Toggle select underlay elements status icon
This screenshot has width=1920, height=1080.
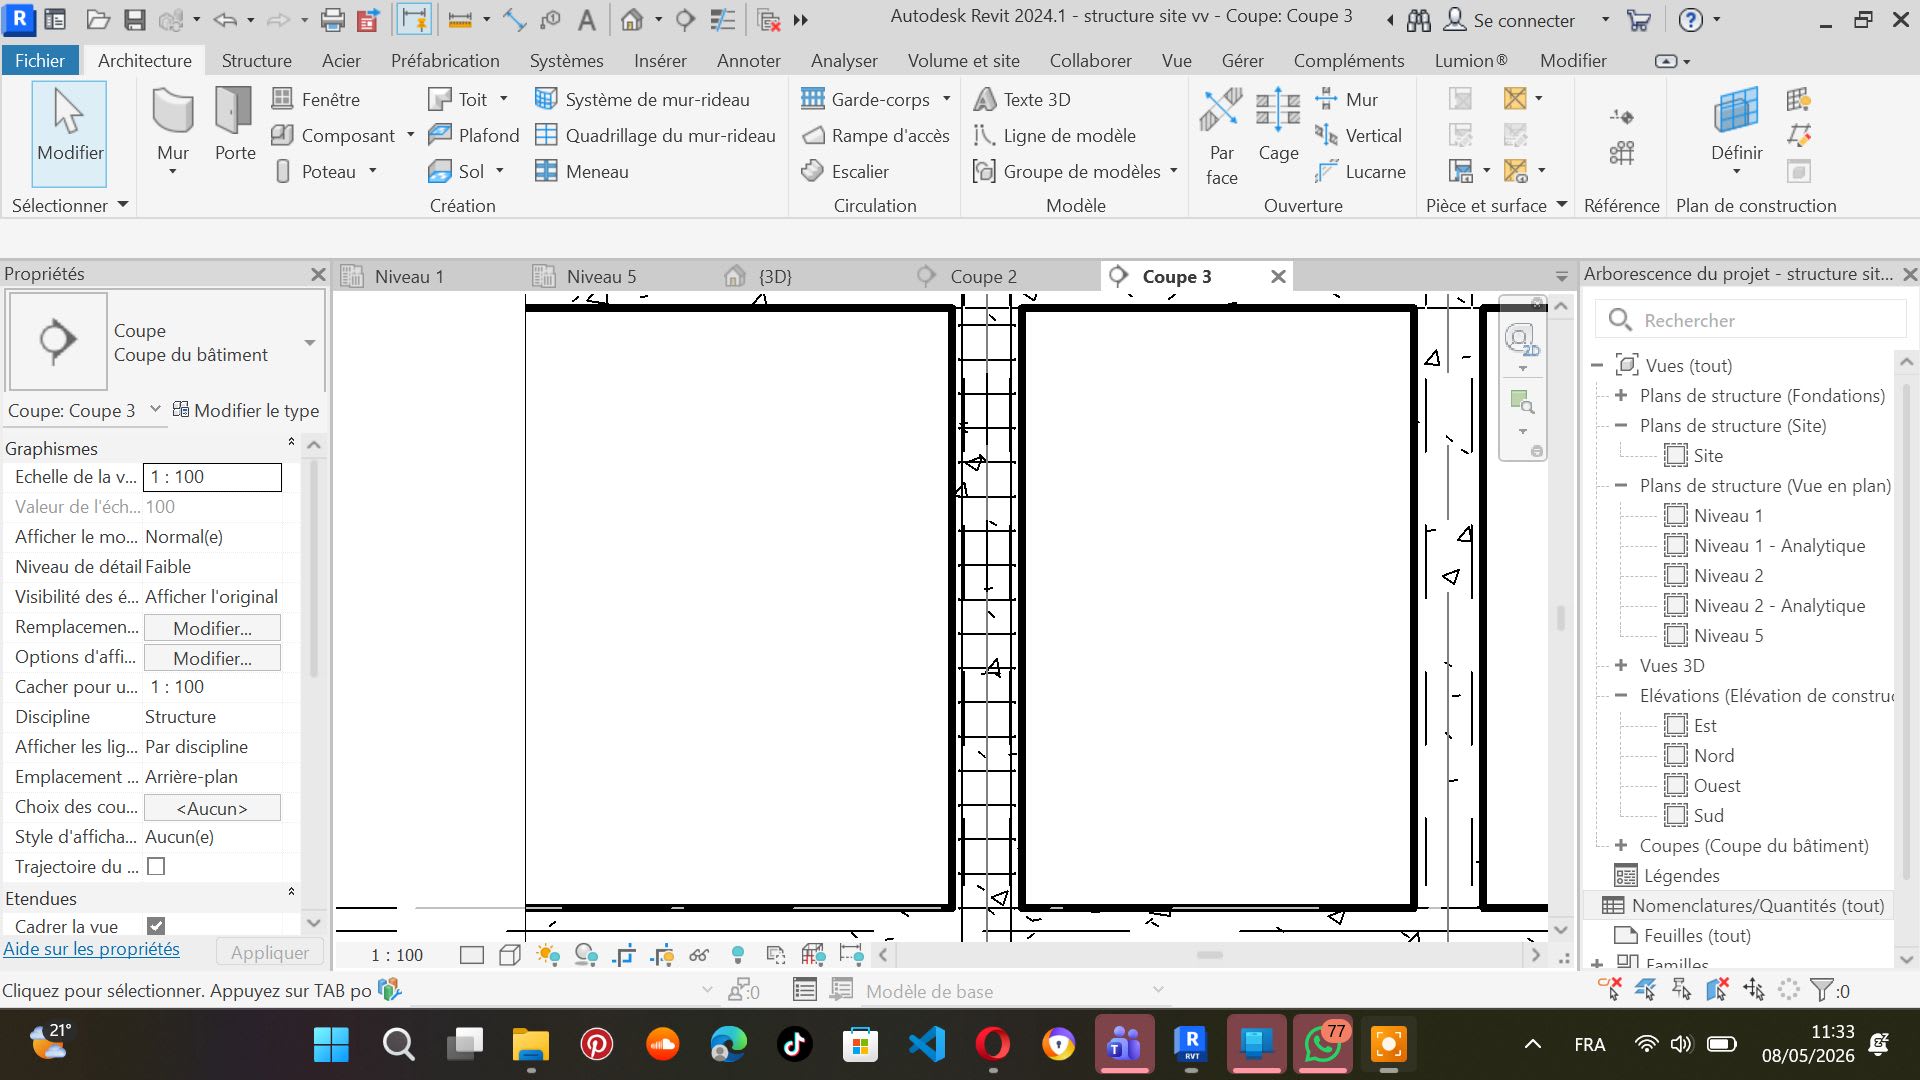tap(1645, 990)
